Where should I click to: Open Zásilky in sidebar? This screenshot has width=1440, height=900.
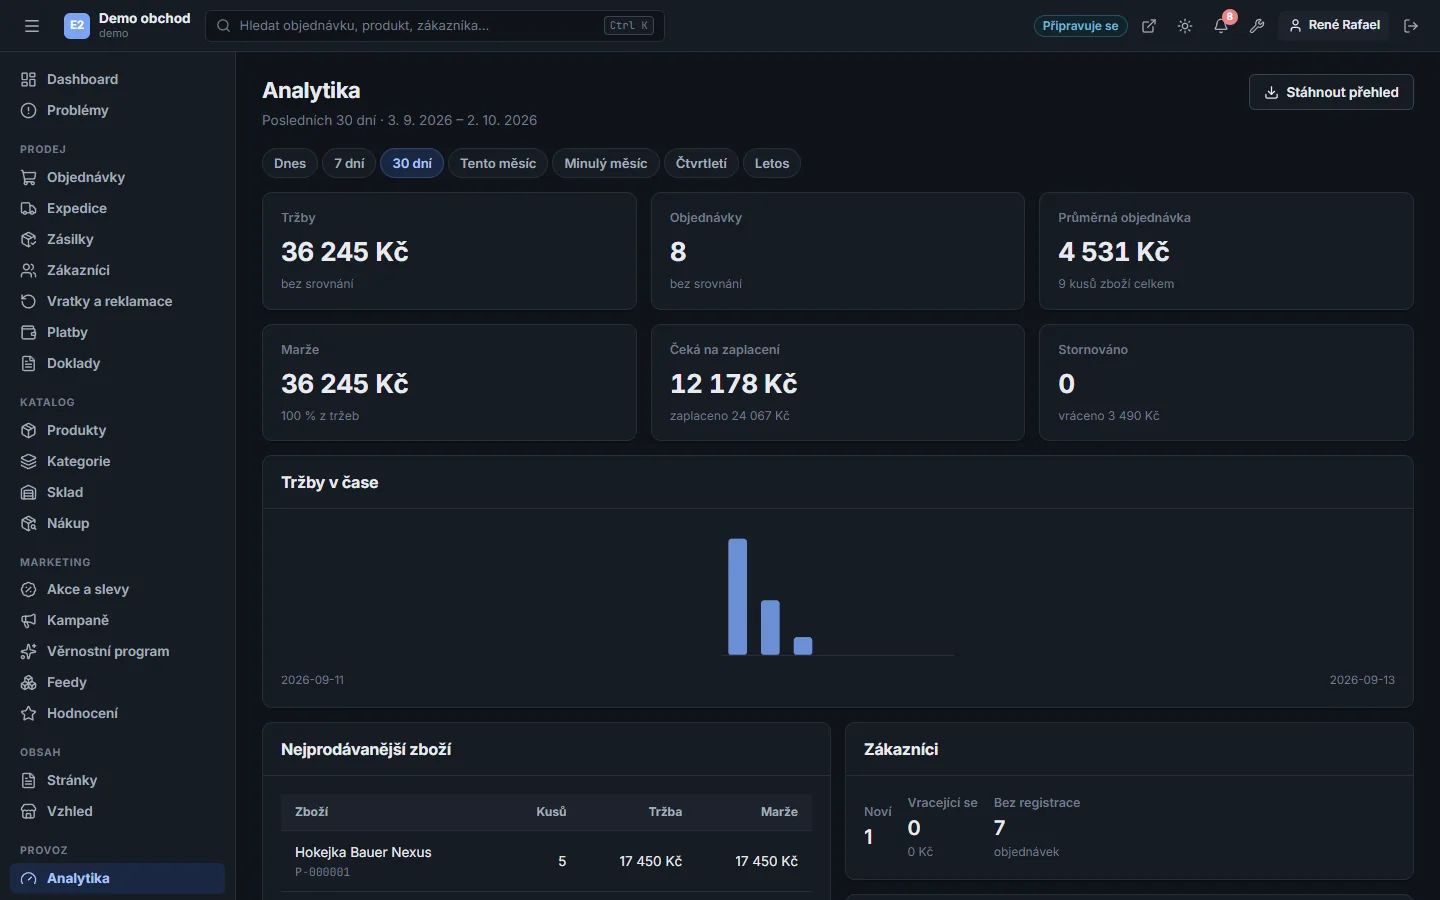117,239
